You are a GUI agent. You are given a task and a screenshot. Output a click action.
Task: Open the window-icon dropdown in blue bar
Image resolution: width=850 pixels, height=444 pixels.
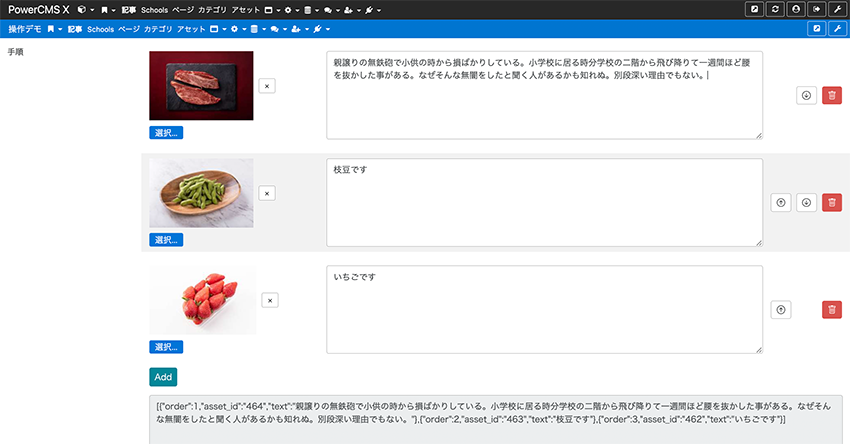coord(217,29)
